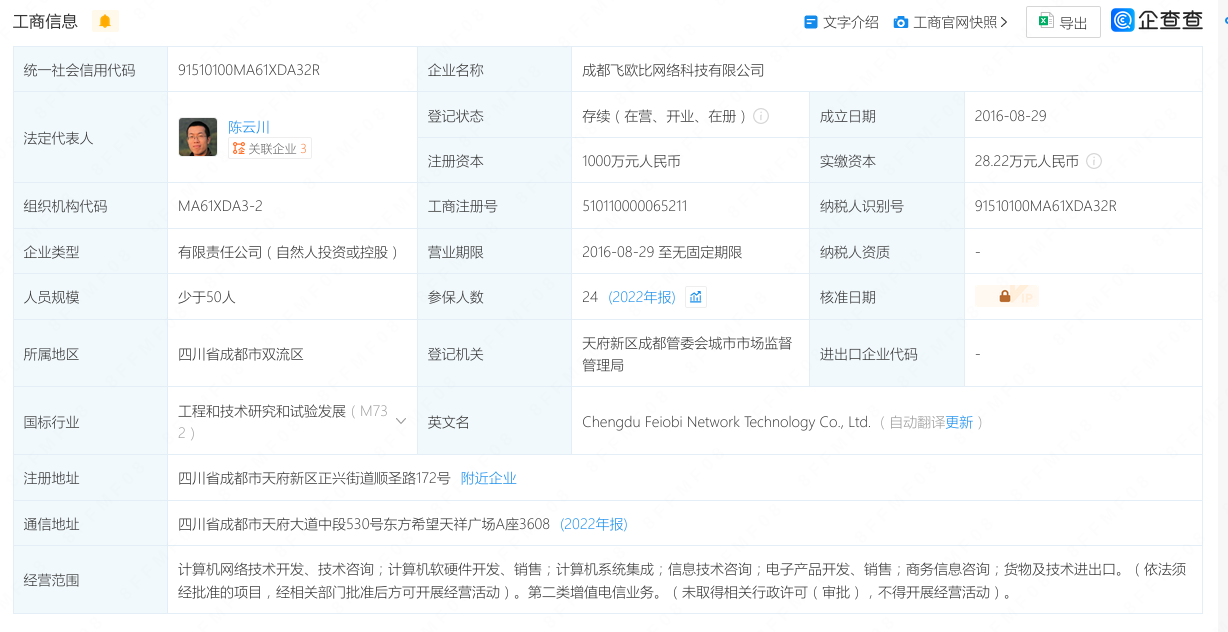
Task: Expand the 国标行业 industry chevron
Action: 401,421
